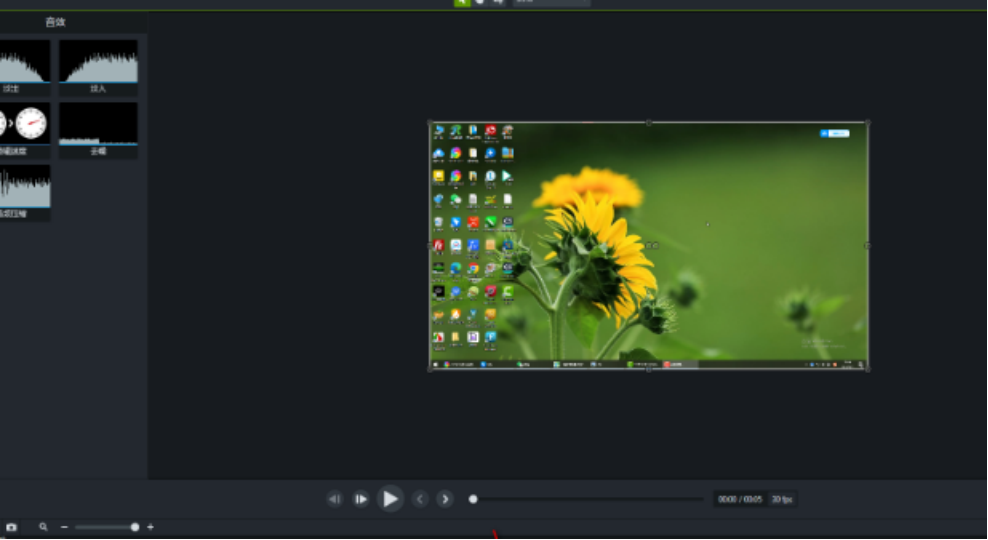Jump to previous media with left chevron
The height and width of the screenshot is (540, 988).
point(420,499)
